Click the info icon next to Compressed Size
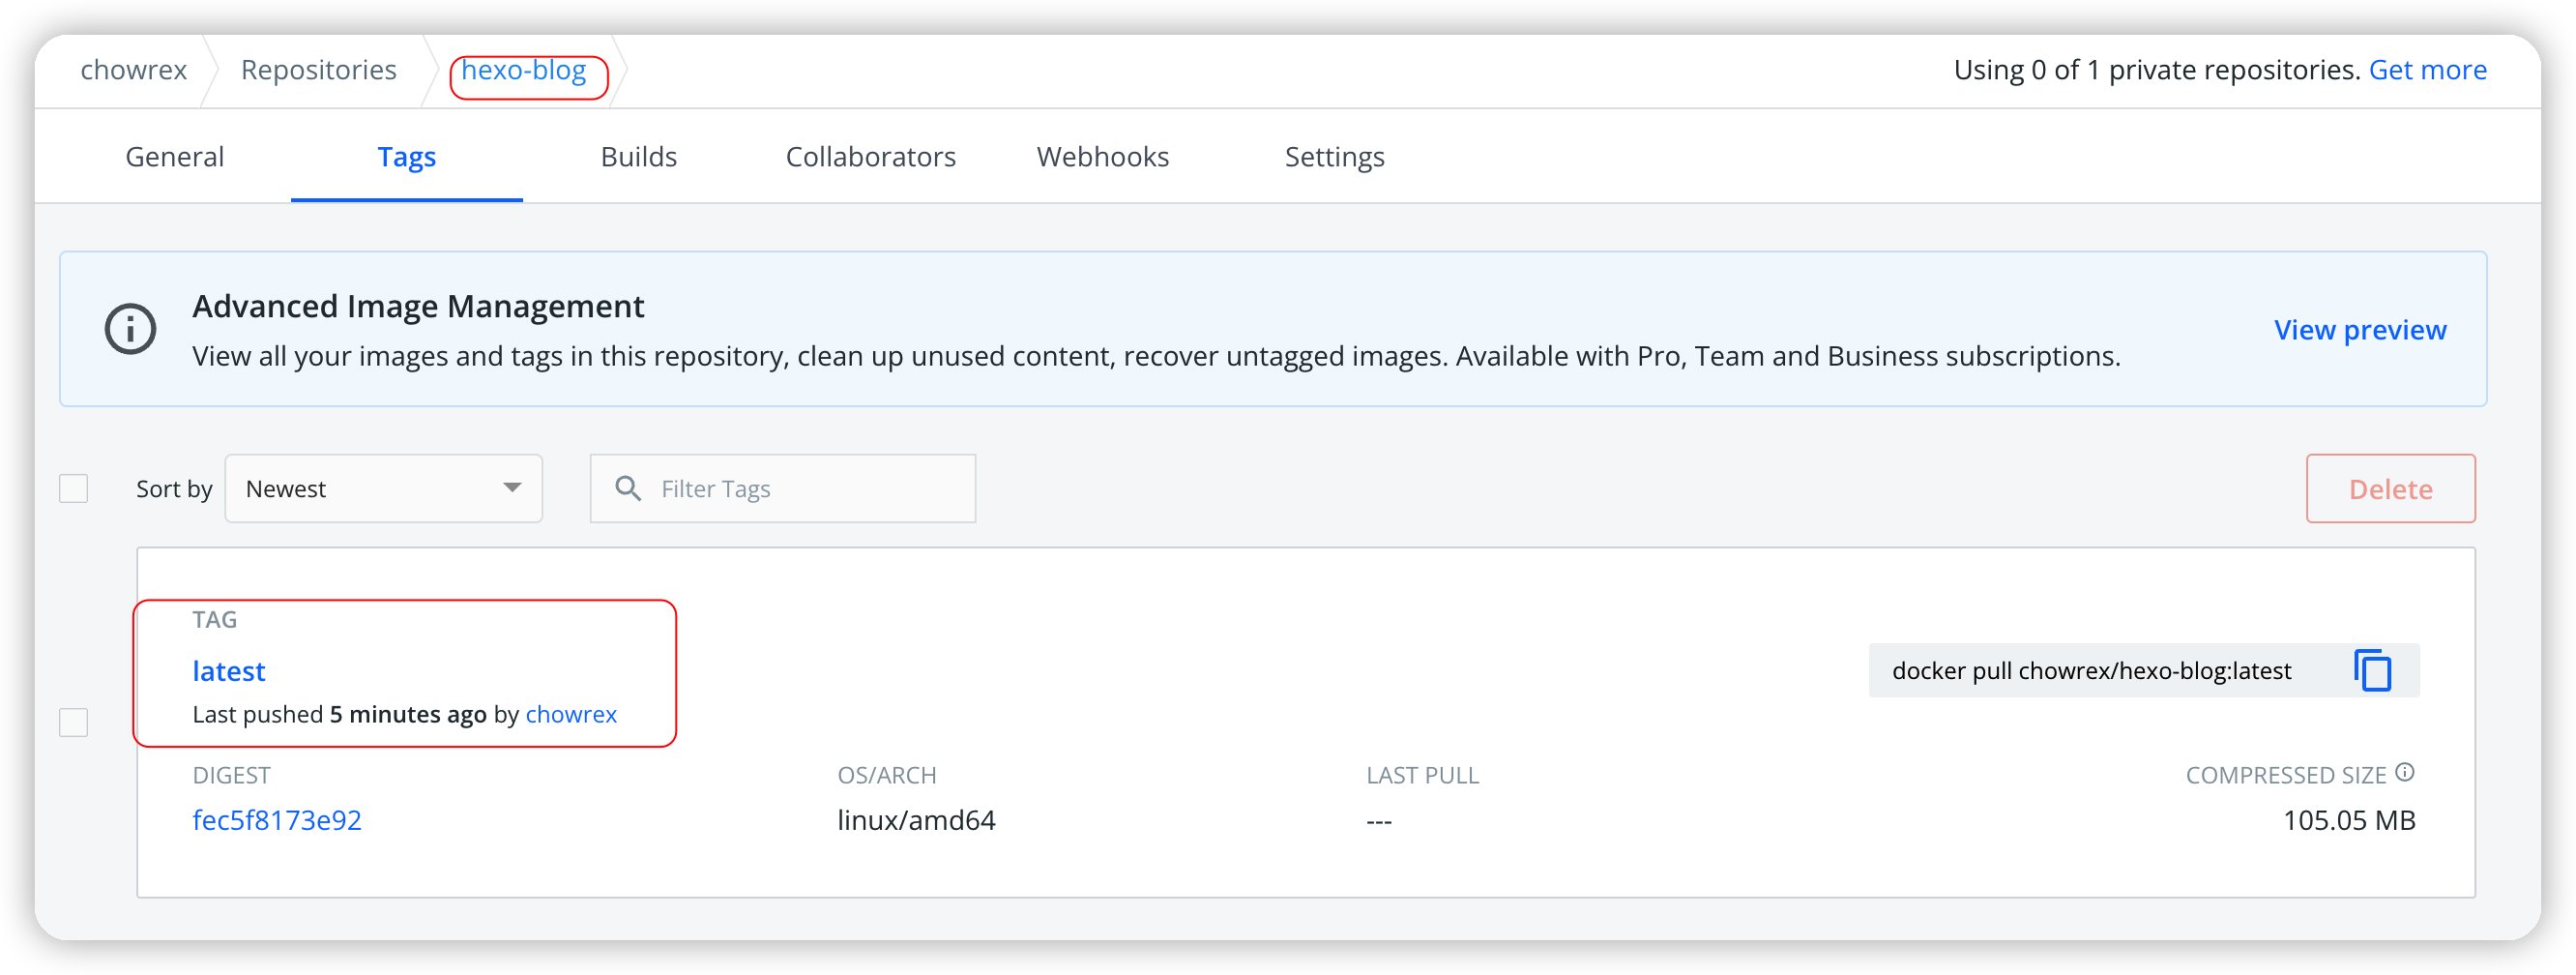Screen dimensions: 2576x975 (x=2405, y=772)
